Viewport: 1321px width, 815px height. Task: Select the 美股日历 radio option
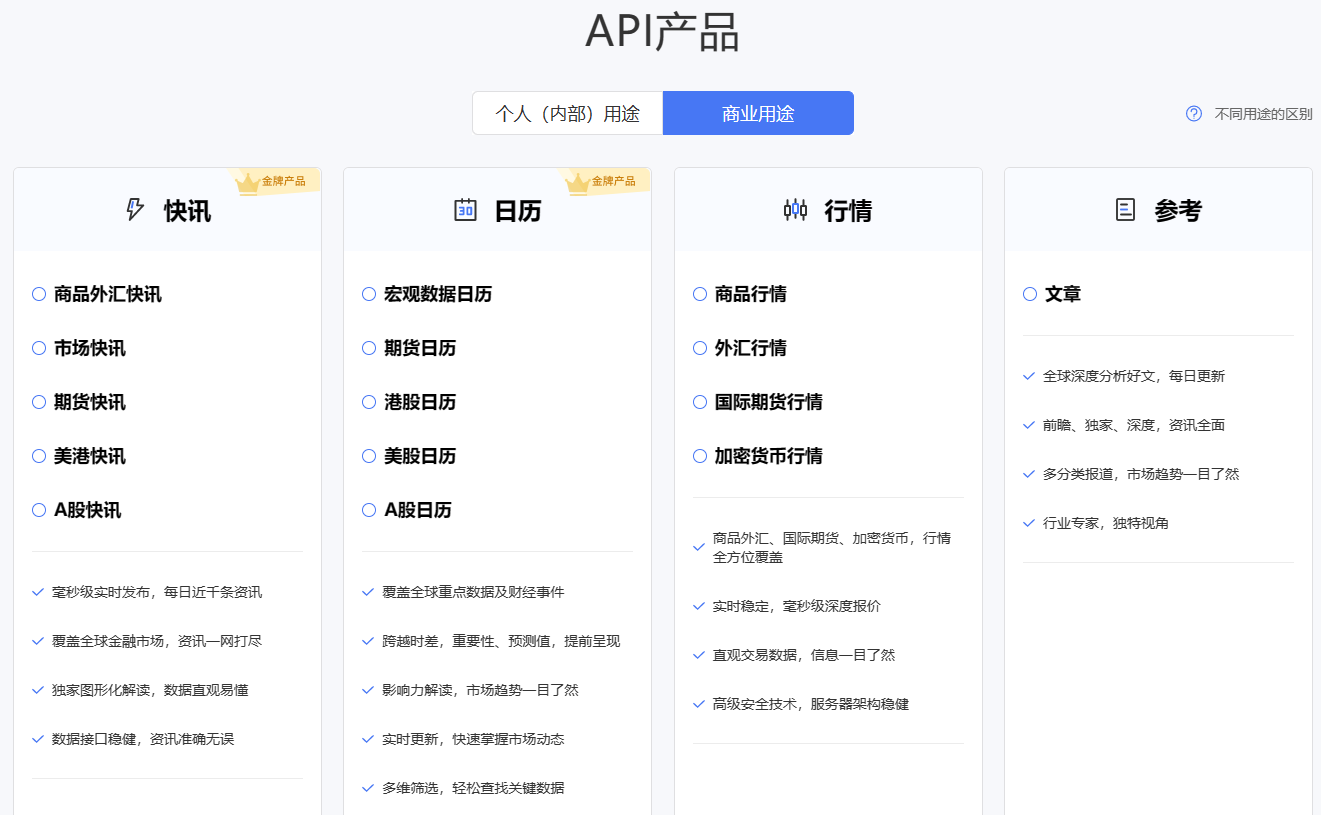(369, 456)
